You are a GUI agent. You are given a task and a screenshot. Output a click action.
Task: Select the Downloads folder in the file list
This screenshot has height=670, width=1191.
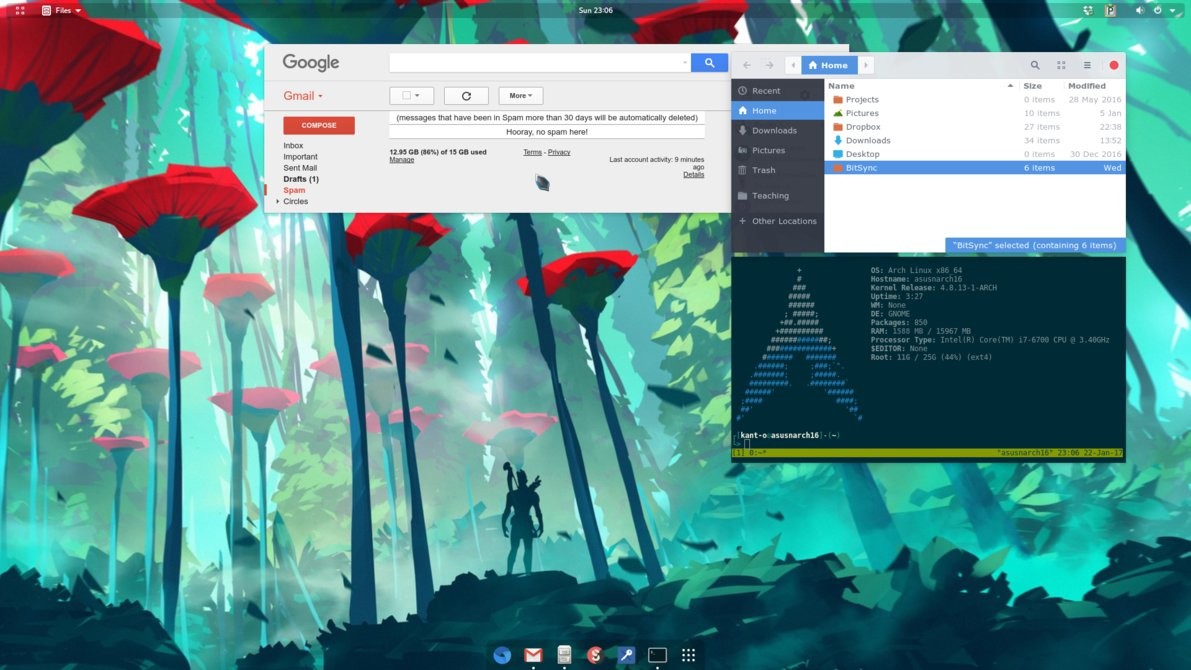click(975, 141)
